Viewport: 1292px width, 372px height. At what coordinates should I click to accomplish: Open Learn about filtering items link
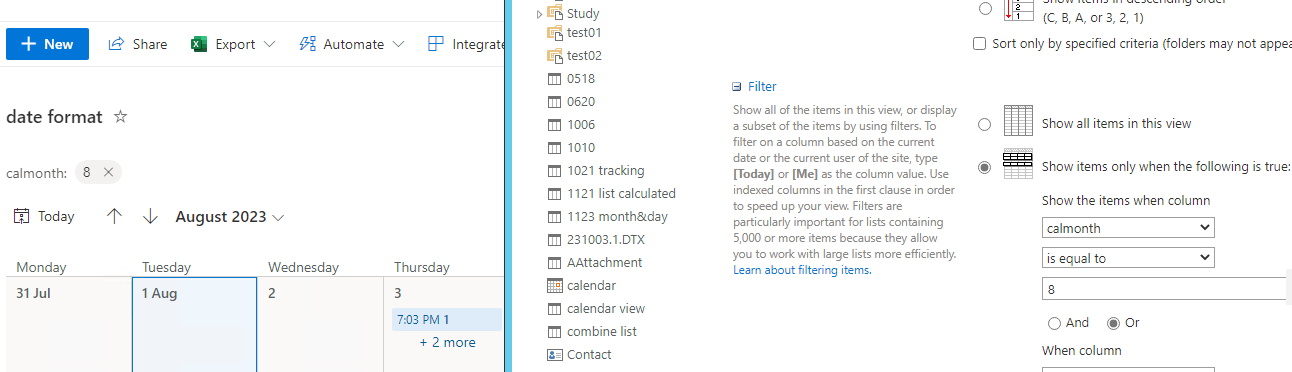pyautogui.click(x=802, y=270)
